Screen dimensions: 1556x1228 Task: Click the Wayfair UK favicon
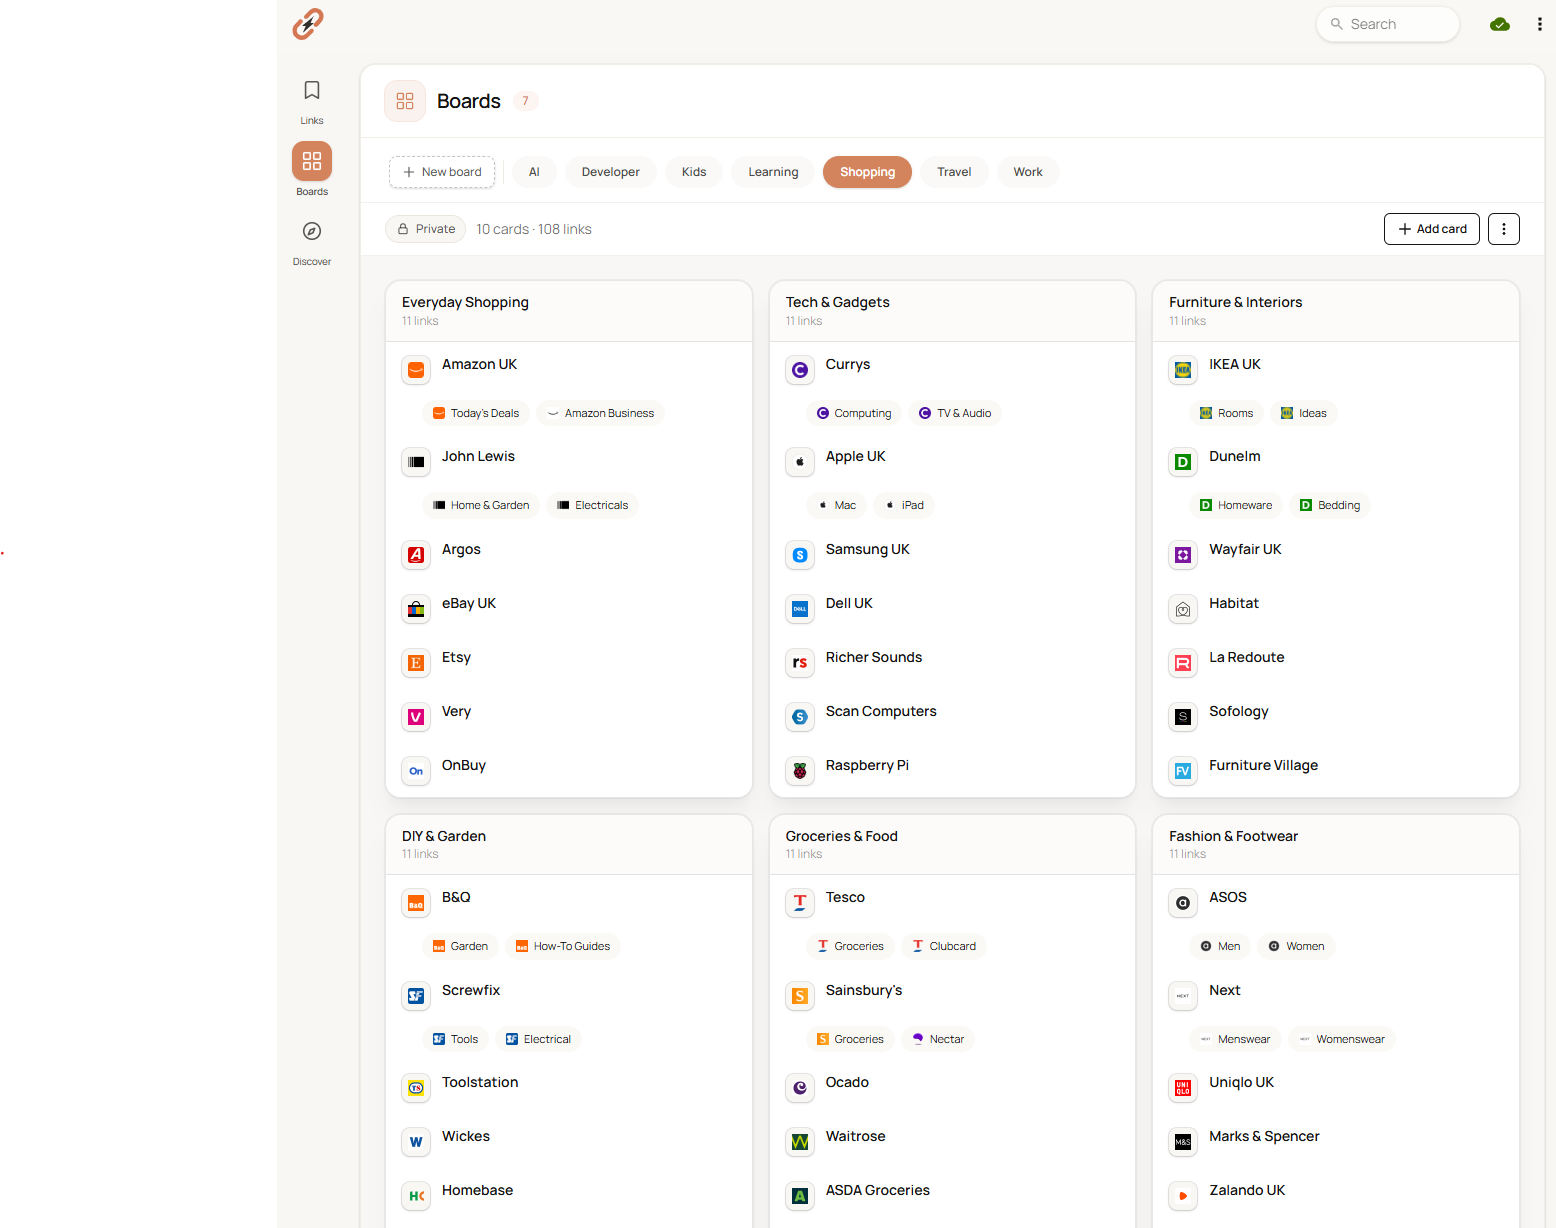(x=1183, y=555)
